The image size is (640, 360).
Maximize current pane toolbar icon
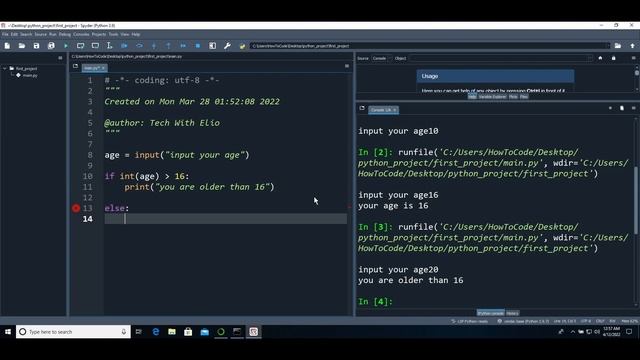tap(213, 46)
